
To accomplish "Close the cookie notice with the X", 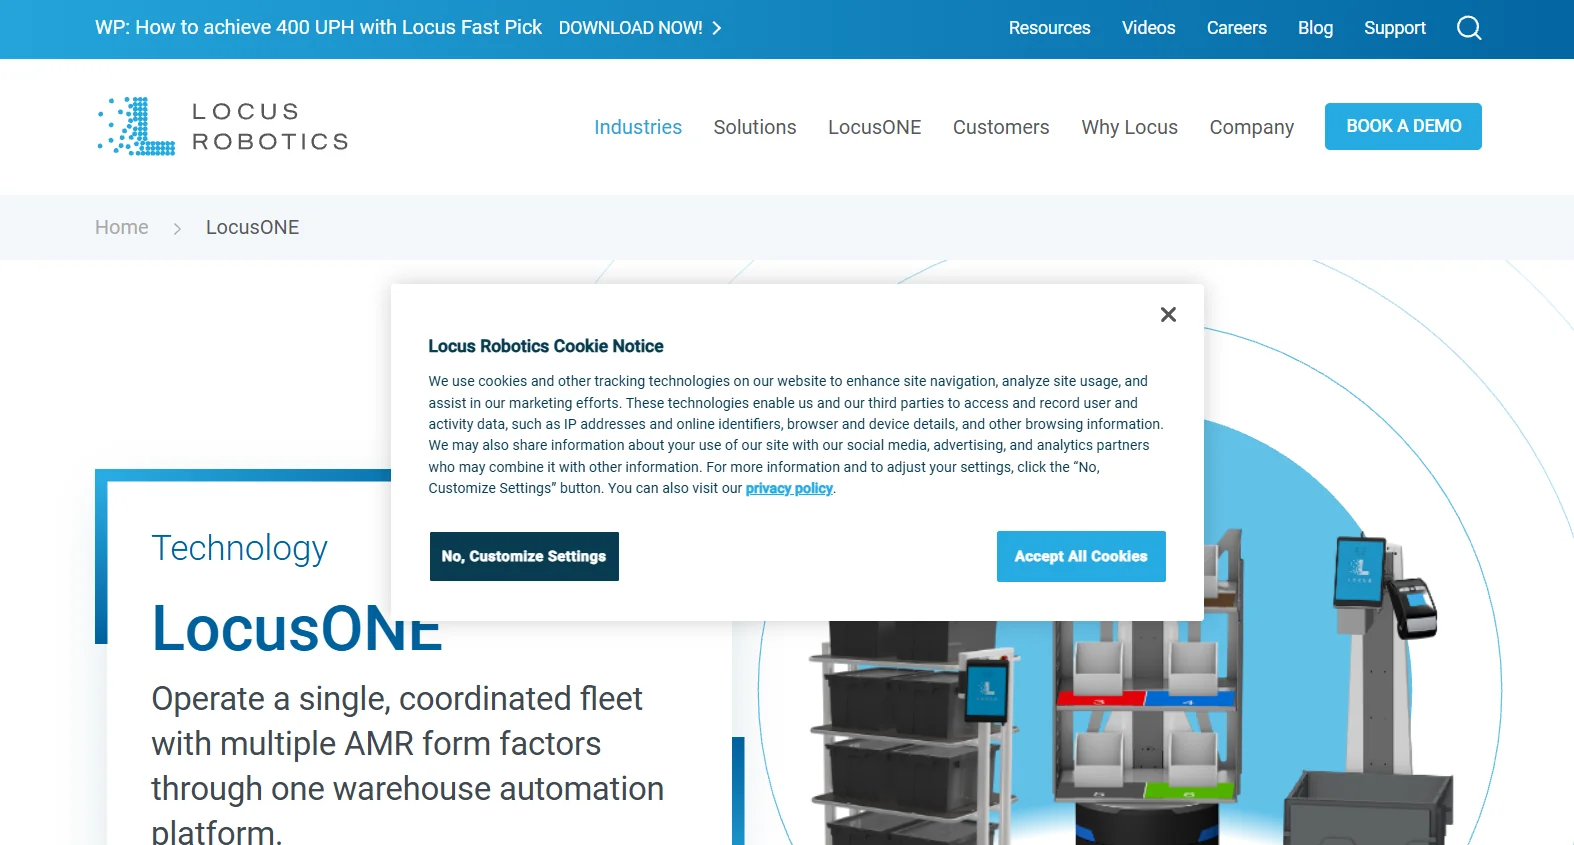I will pyautogui.click(x=1168, y=315).
